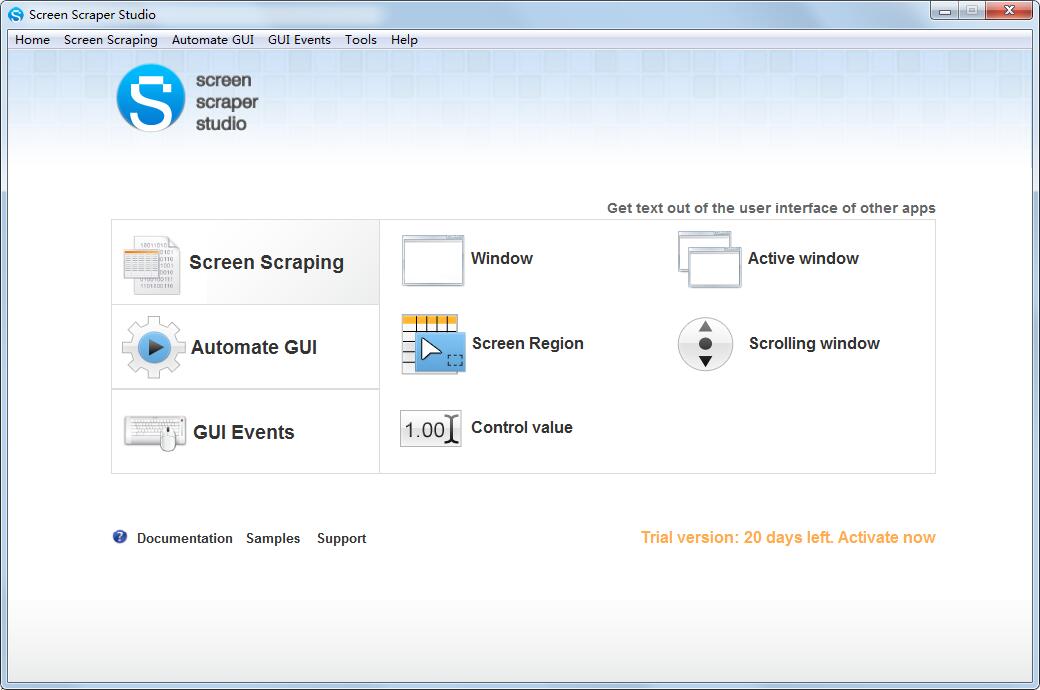
Task: Click the title bar application icon
Action: tap(13, 14)
